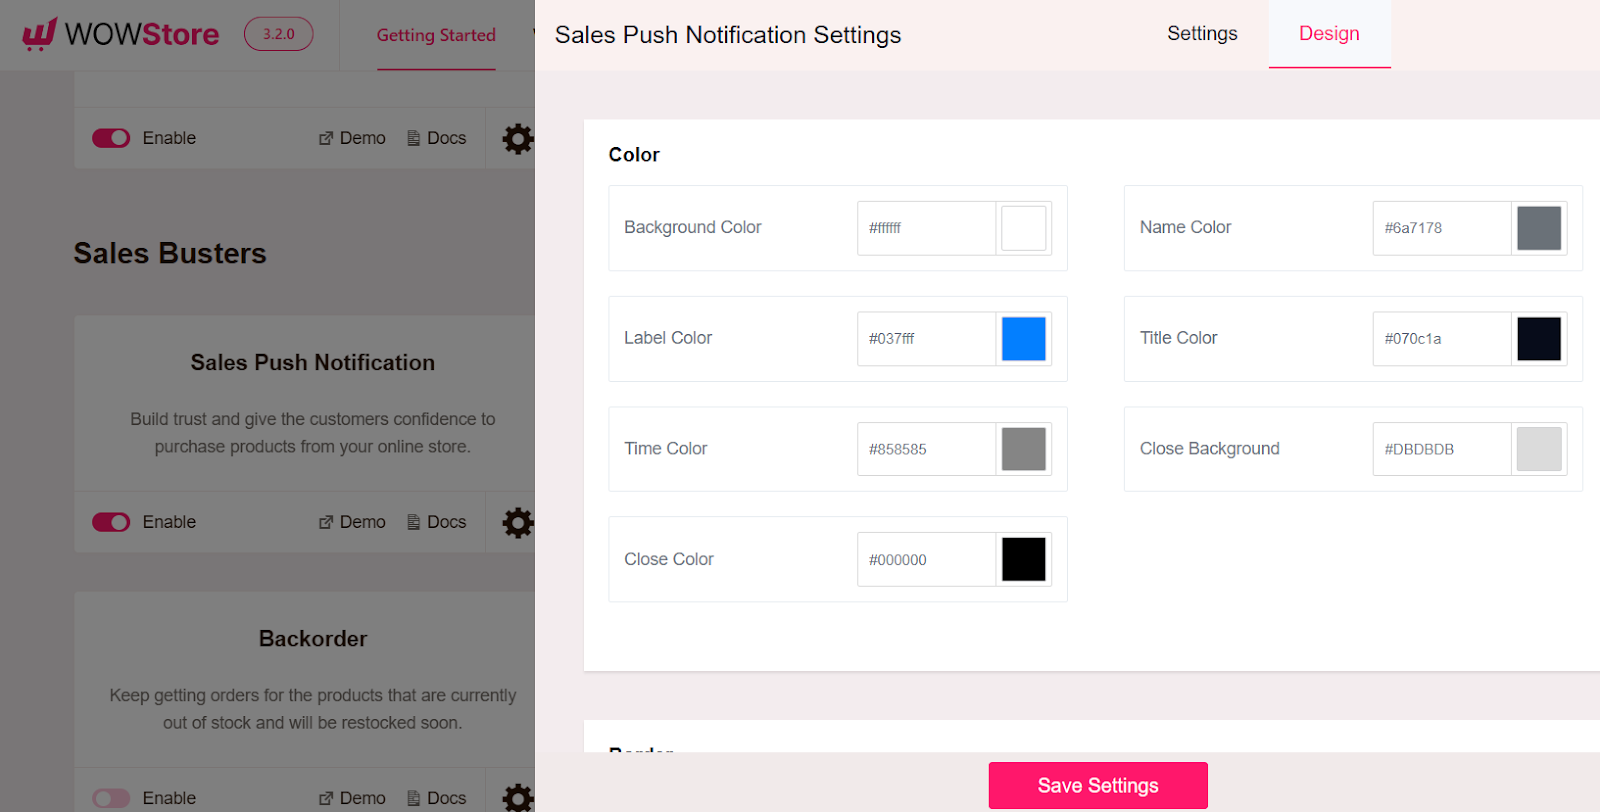Viewport: 1600px width, 812px height.
Task: Open Demo link above Sales Busters heading
Action: [x=352, y=138]
